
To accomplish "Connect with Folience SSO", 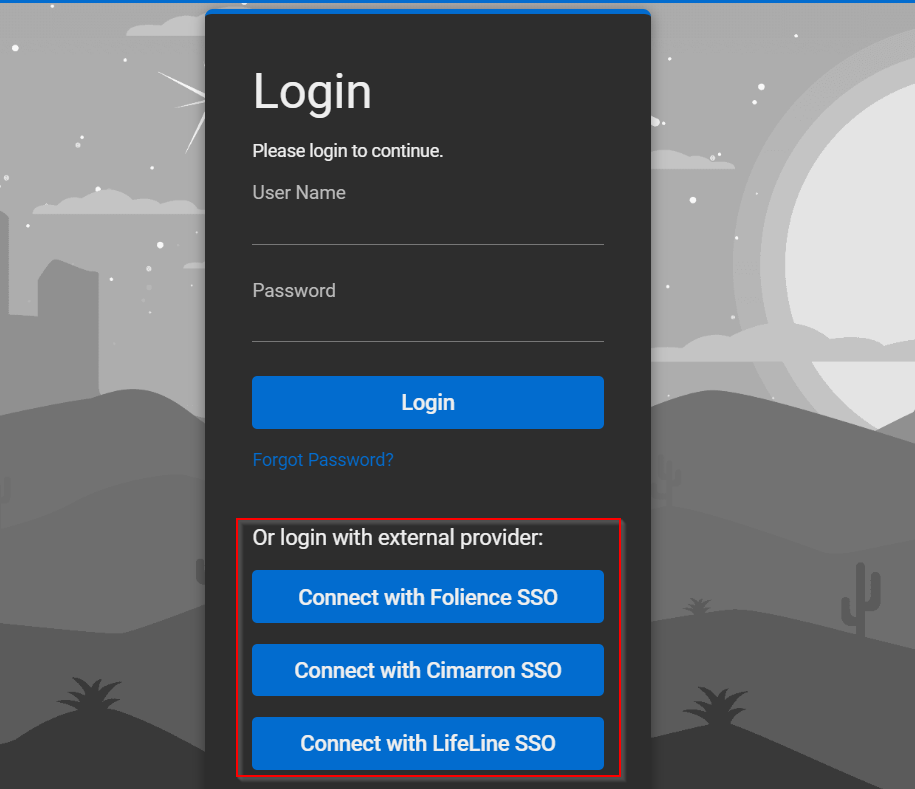I will pos(427,597).
